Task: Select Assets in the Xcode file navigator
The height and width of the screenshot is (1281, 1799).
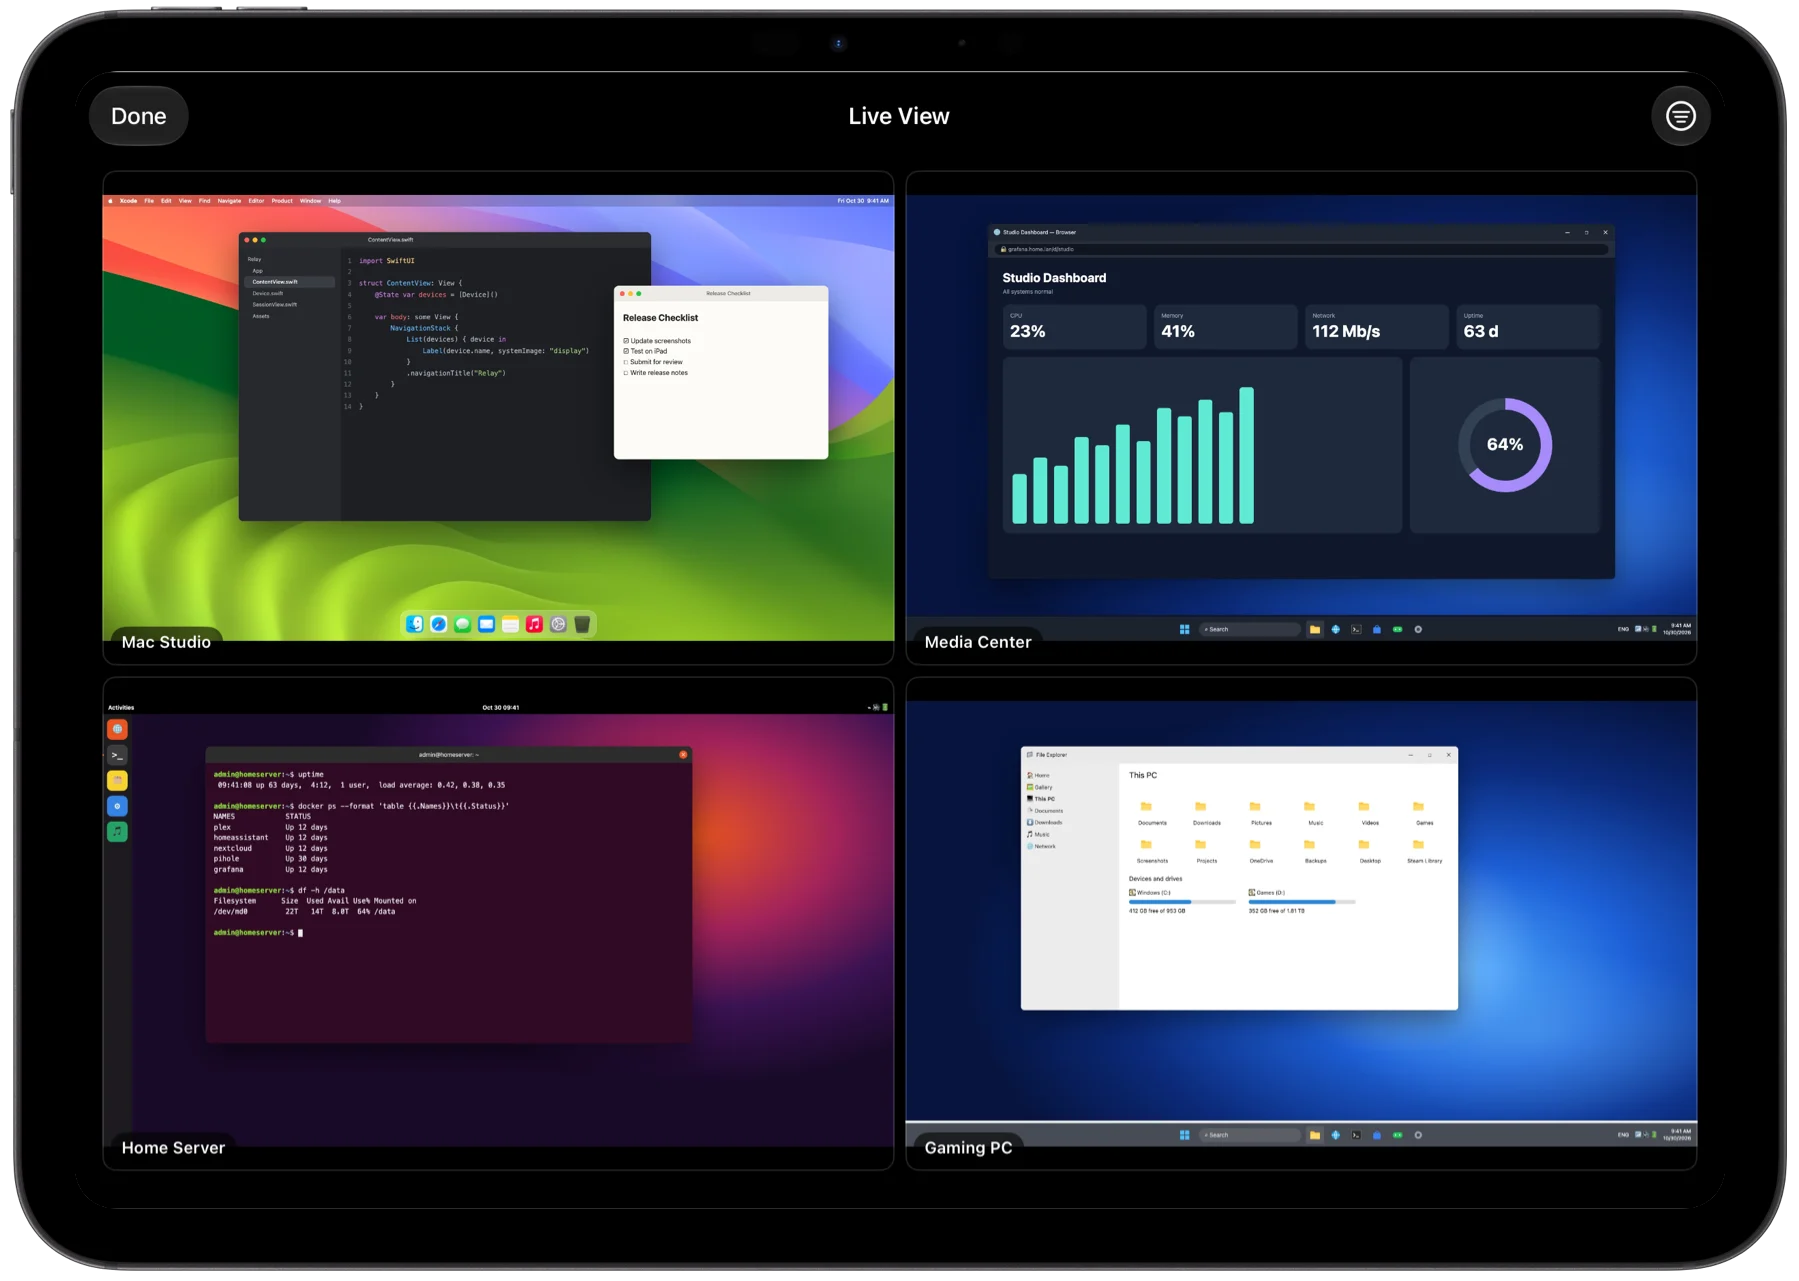Action: [261, 316]
